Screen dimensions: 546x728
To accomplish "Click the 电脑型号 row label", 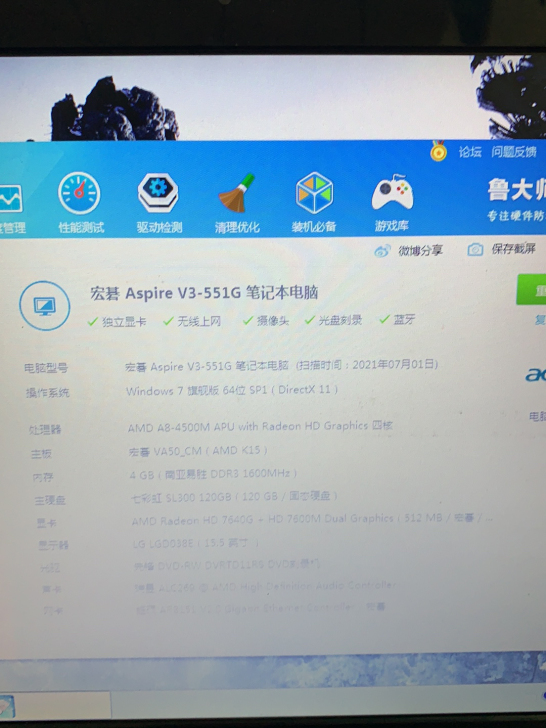I will (46, 368).
